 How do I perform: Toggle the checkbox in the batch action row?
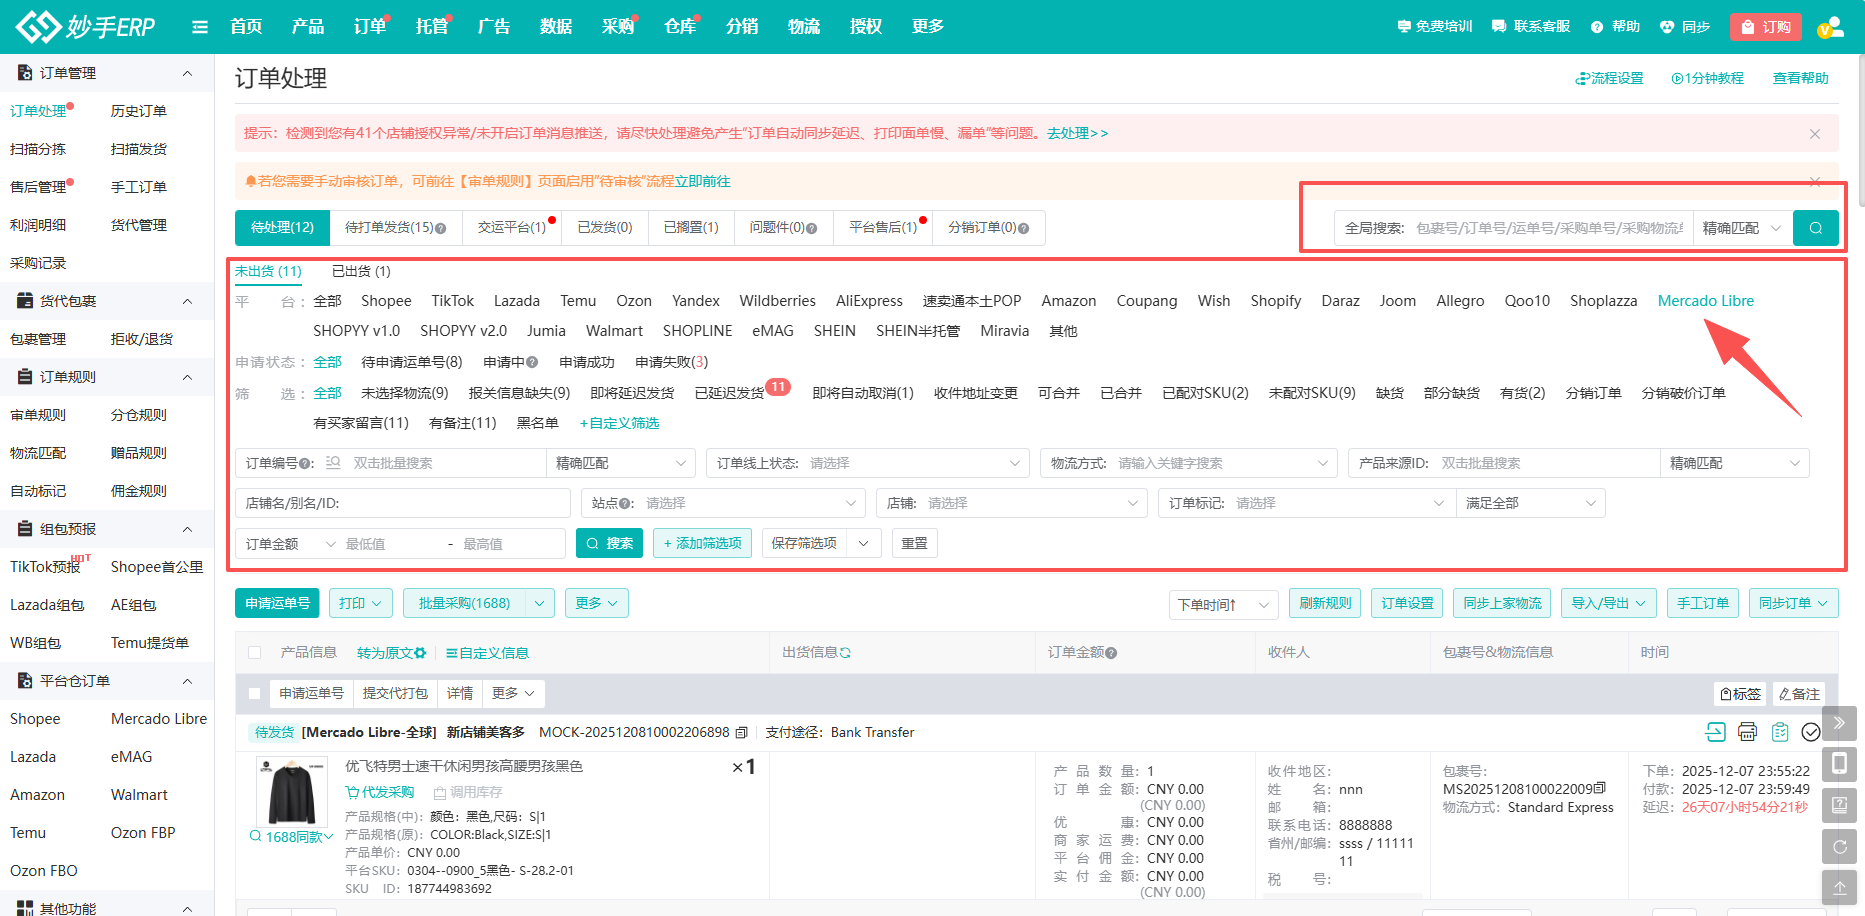254,694
